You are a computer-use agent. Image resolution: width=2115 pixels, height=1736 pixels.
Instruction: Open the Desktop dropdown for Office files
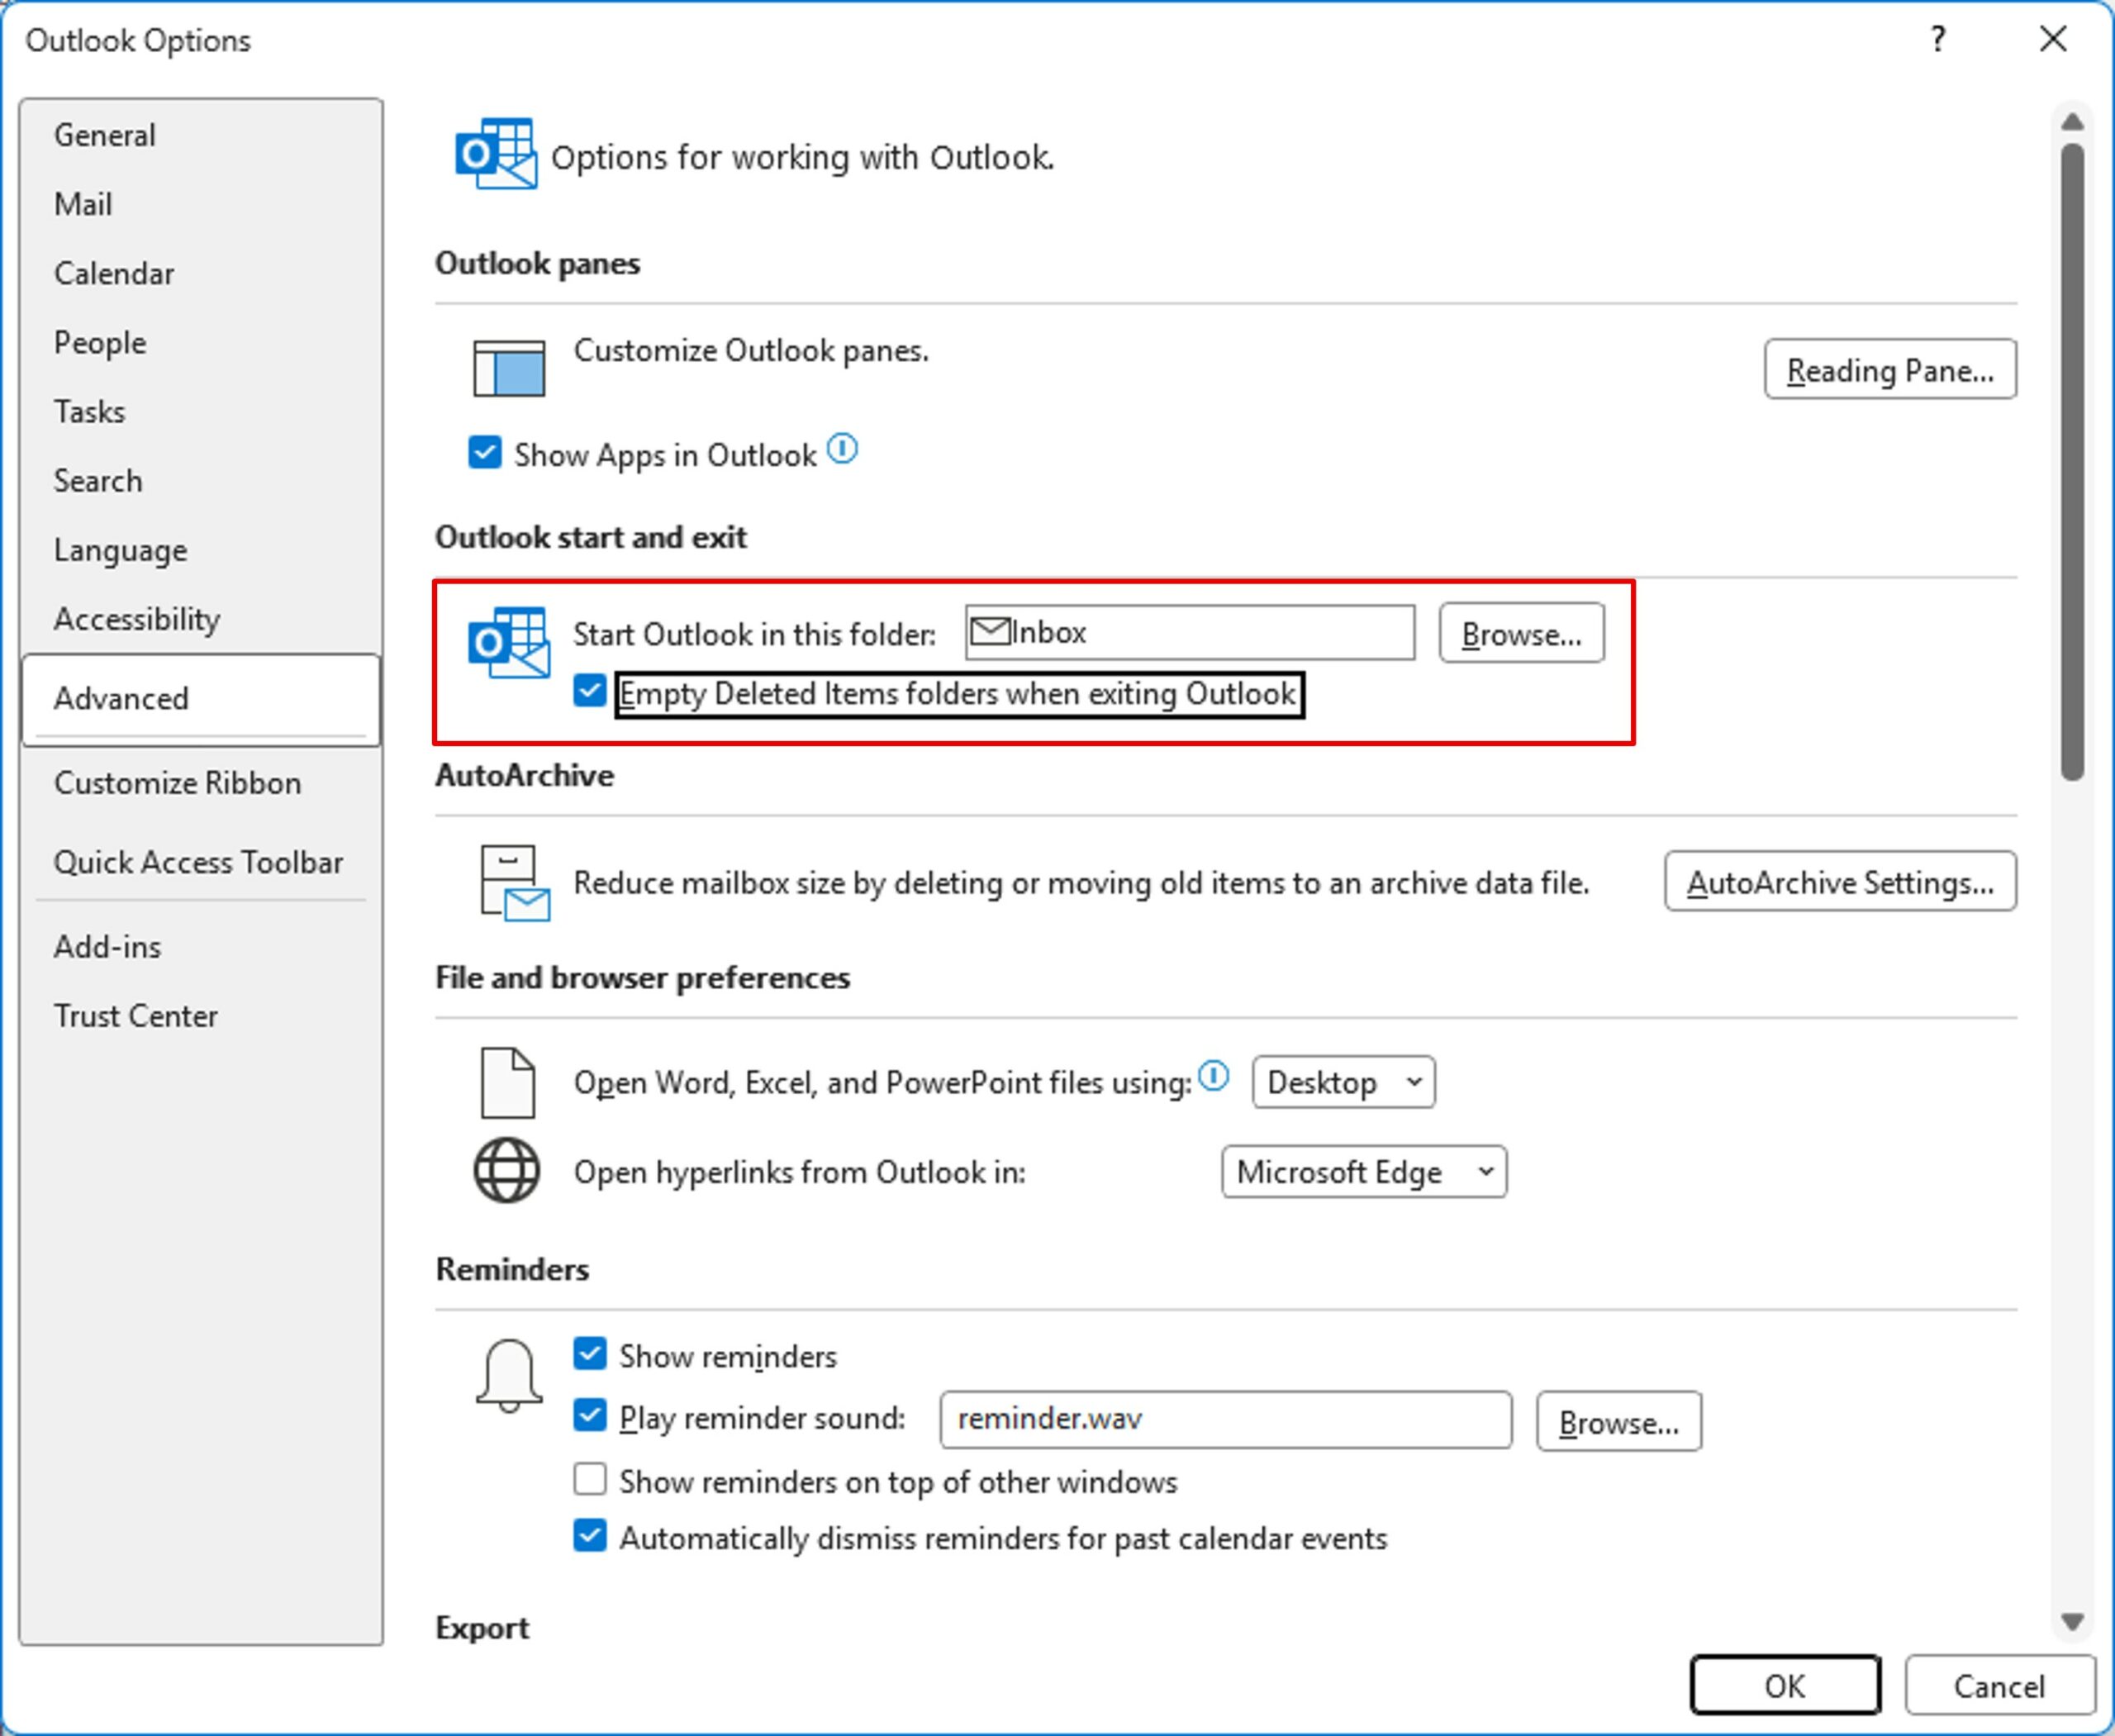coord(1343,1083)
